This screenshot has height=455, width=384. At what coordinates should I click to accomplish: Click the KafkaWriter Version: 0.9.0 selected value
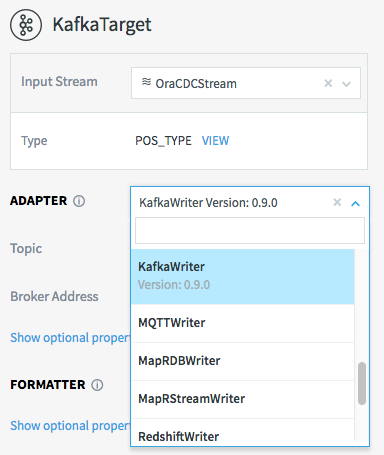click(x=208, y=203)
